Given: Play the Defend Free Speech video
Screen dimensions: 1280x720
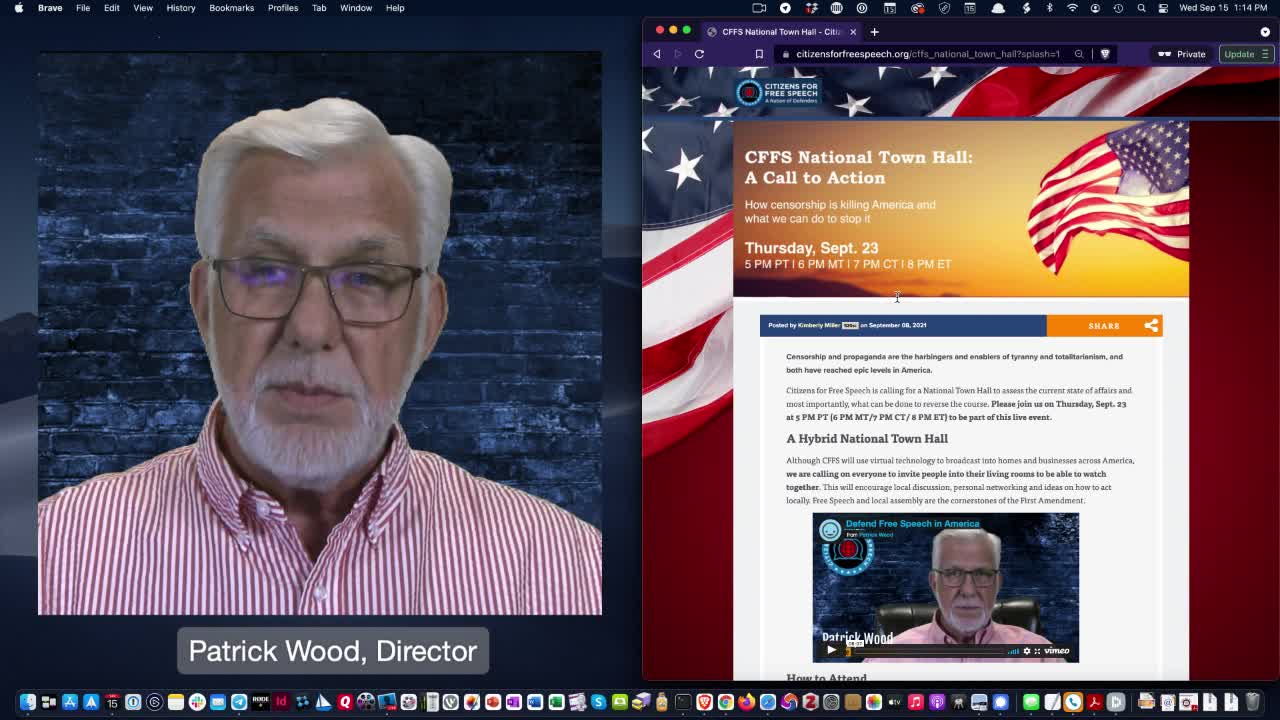Looking at the screenshot, I should (x=831, y=650).
